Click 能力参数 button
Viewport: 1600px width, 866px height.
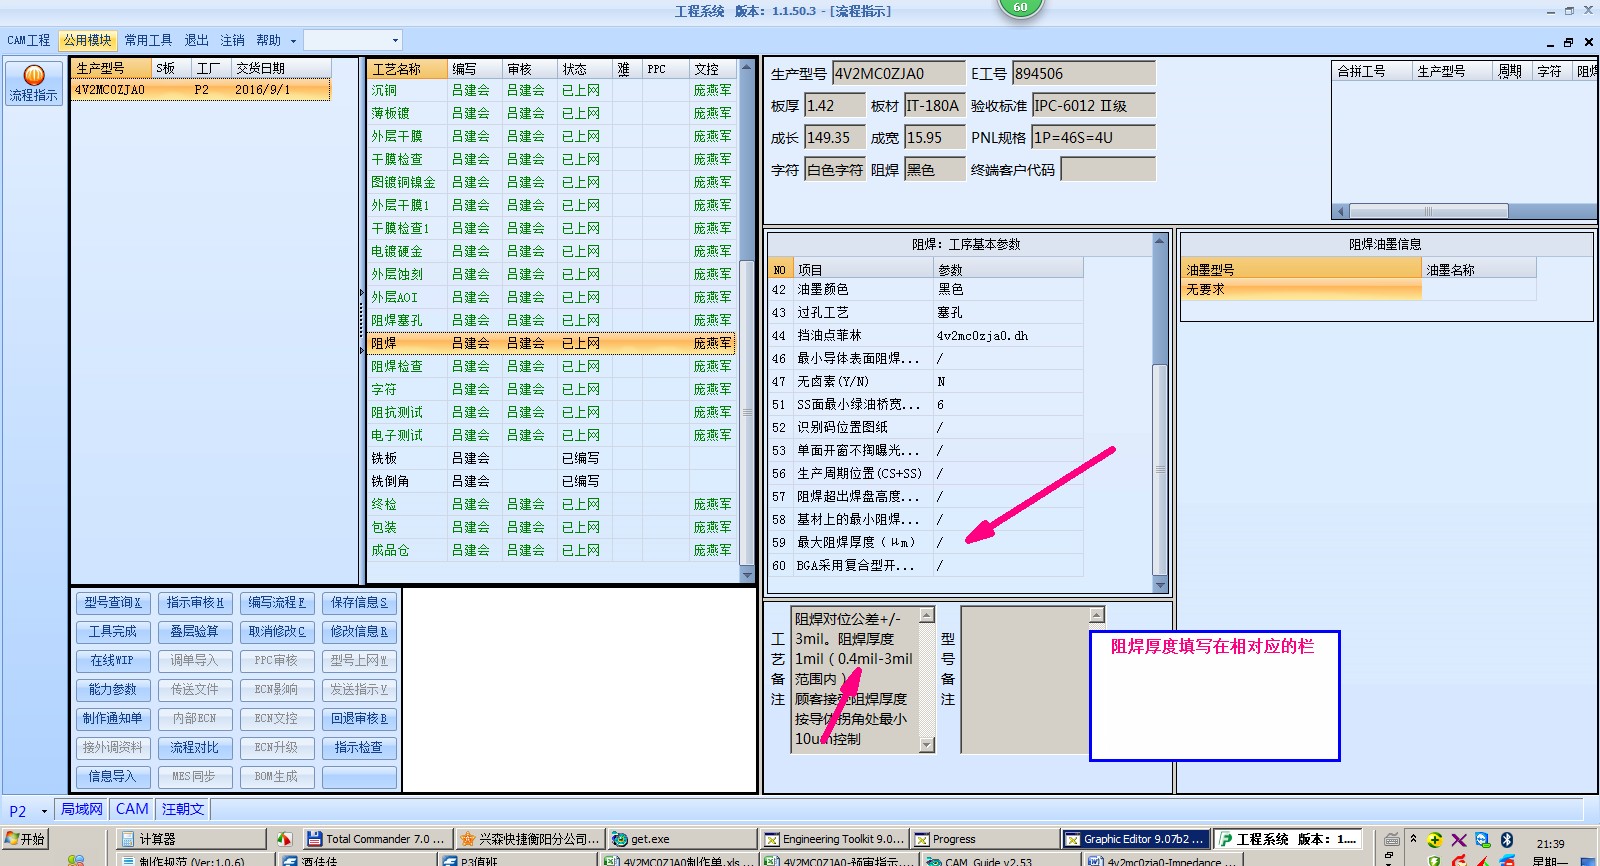pos(112,690)
